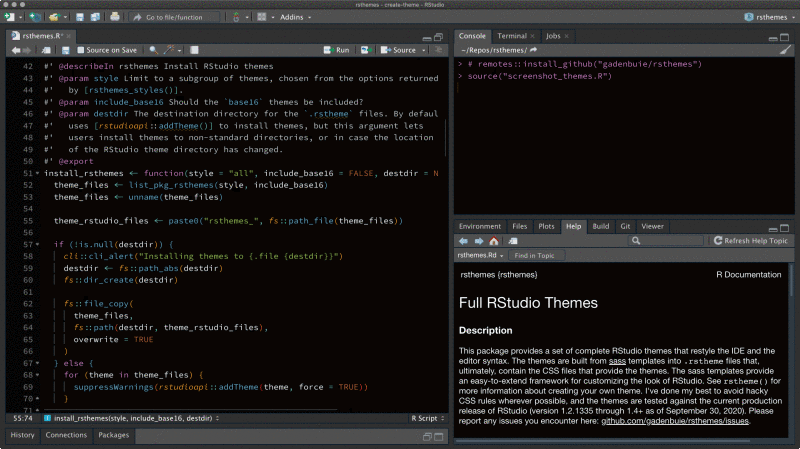Open the R Script file type dropdown
Viewport: 800px width, 449px height.
428,418
